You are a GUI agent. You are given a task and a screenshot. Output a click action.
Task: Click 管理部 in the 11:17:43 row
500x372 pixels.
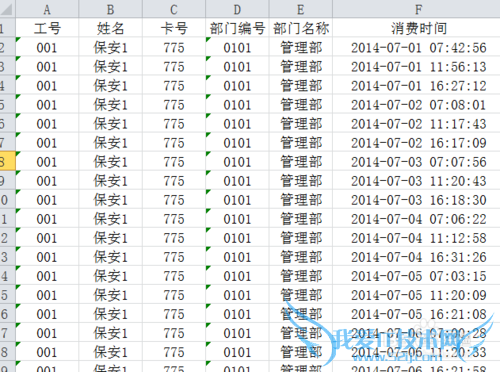click(x=301, y=123)
